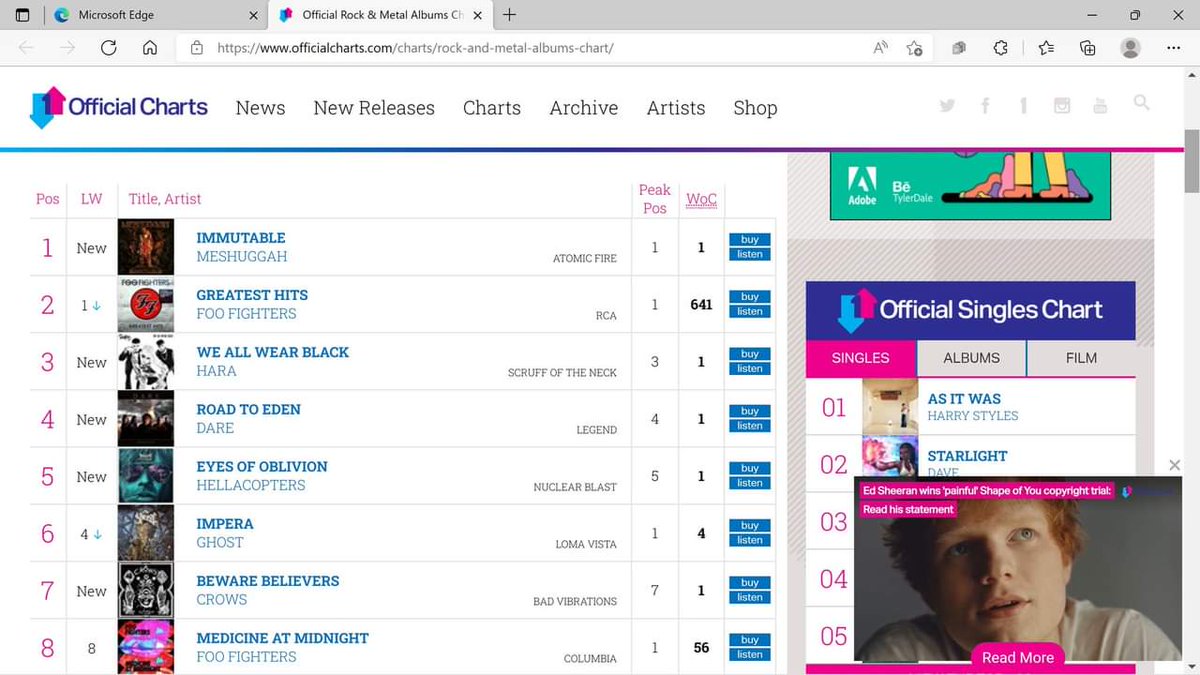This screenshot has height=675, width=1200.
Task: Open the Archive menu
Action: coord(584,108)
